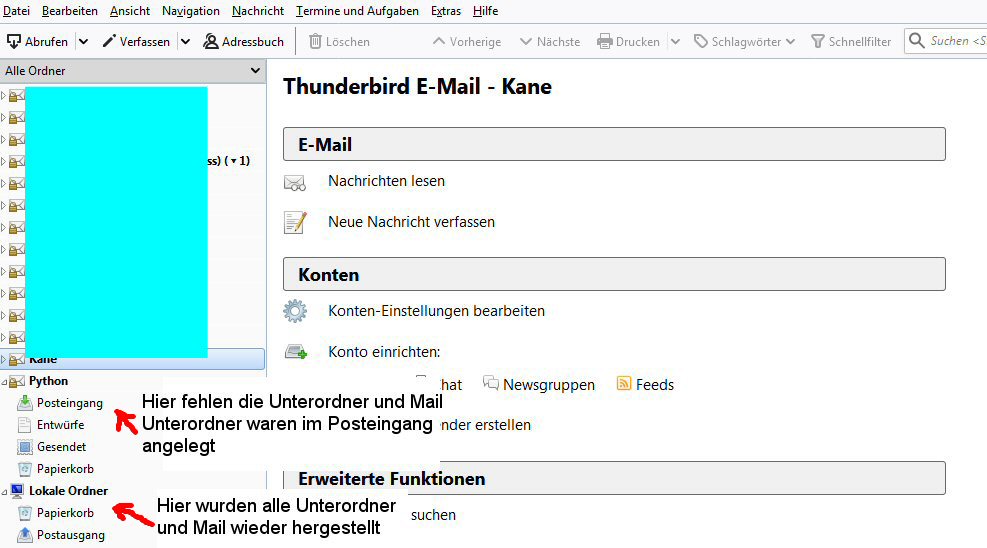This screenshot has width=987, height=548.
Task: Click the Nachrichten lesen envelope icon
Action: (295, 182)
